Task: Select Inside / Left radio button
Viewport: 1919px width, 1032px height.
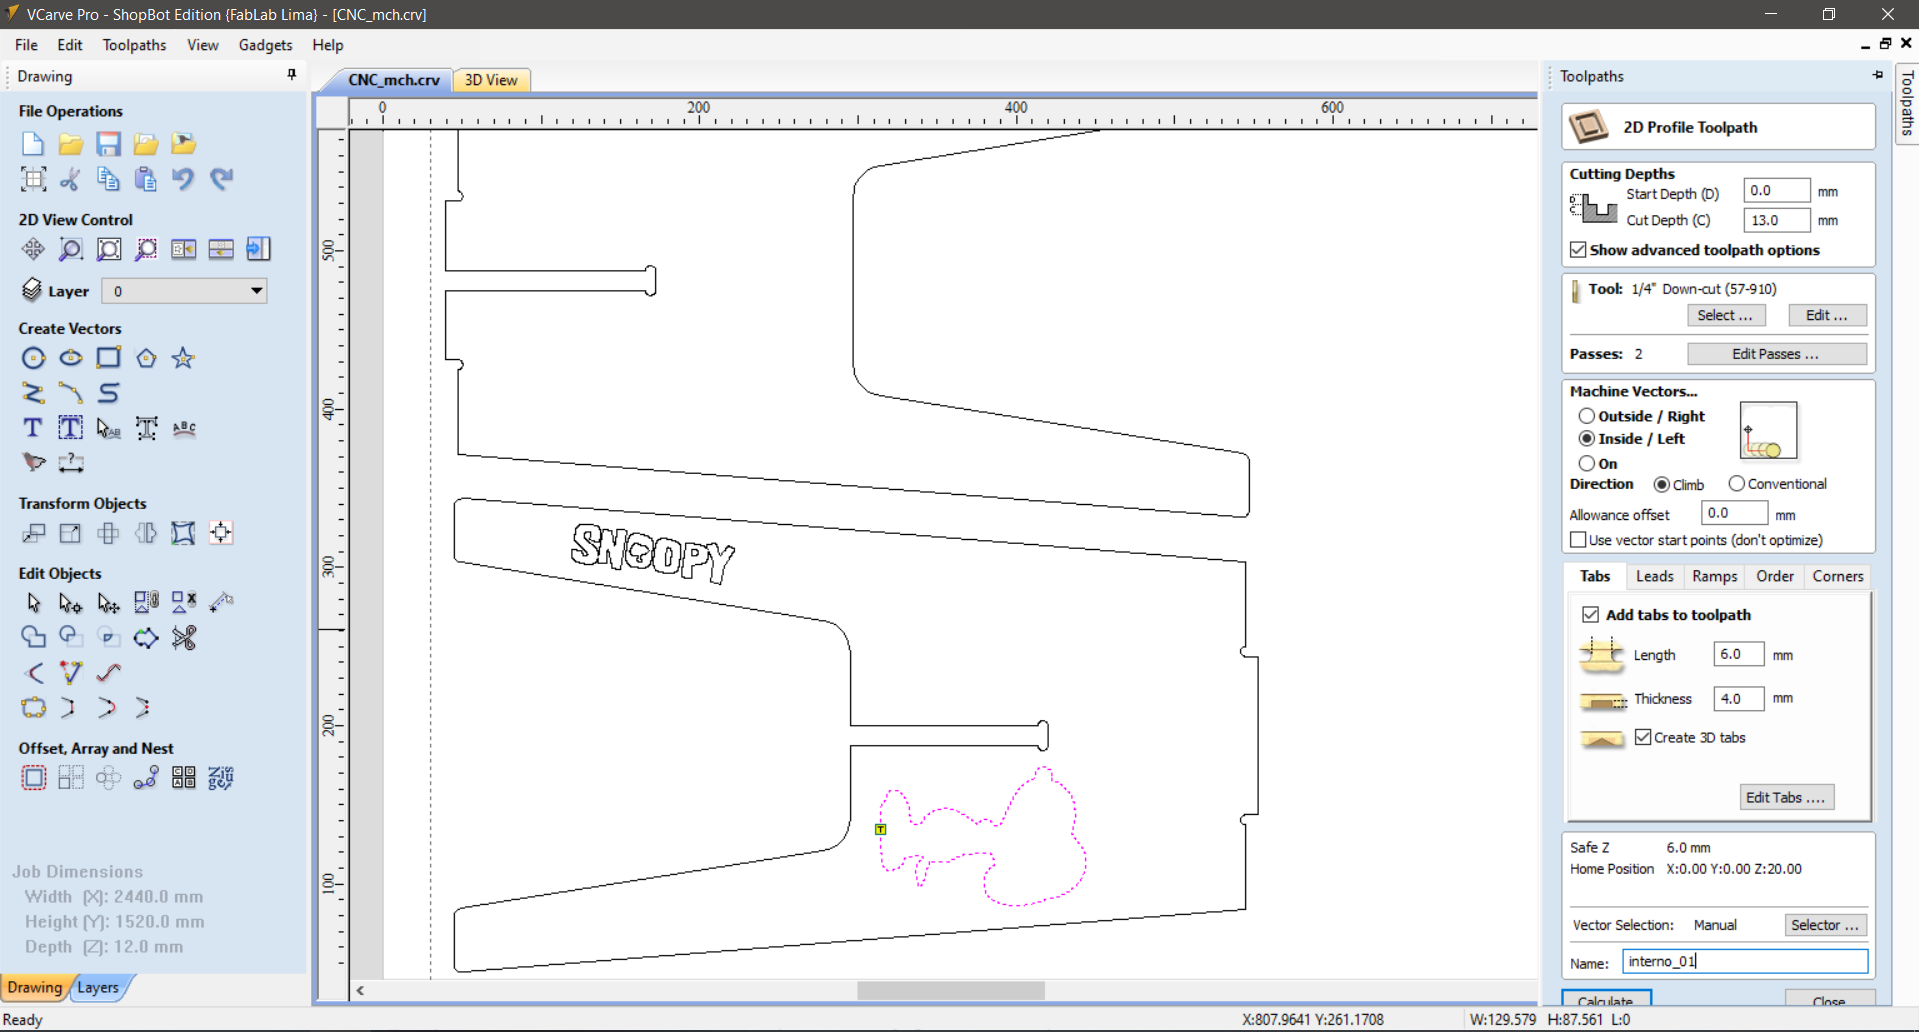Action: point(1587,439)
